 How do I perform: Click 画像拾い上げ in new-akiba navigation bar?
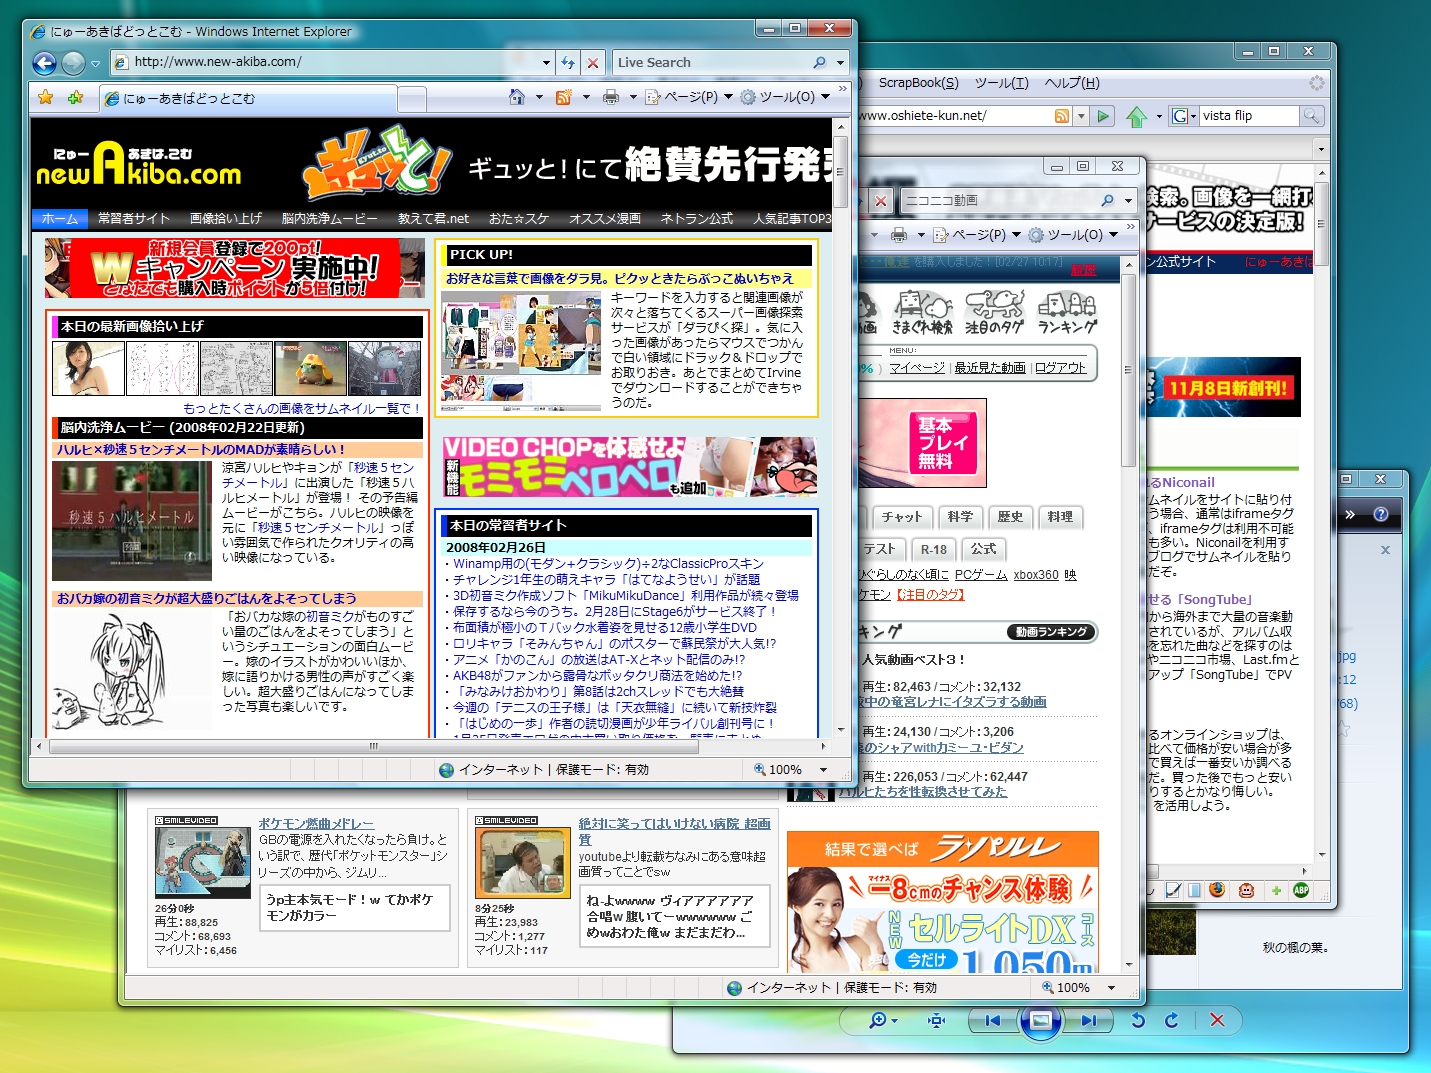tap(226, 218)
